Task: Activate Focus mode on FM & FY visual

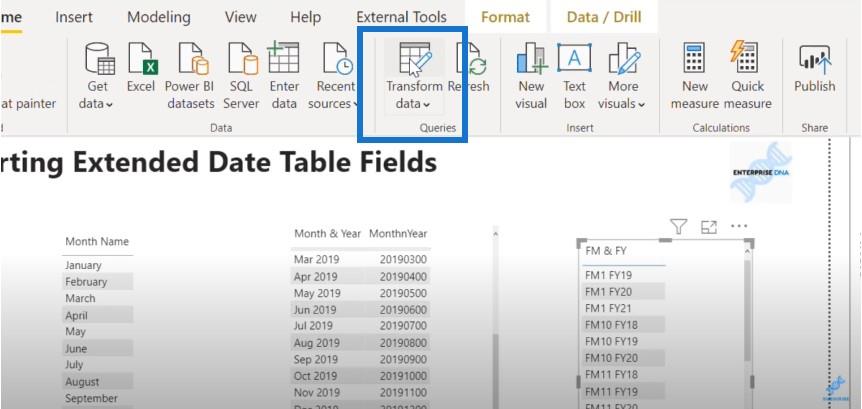Action: [709, 226]
